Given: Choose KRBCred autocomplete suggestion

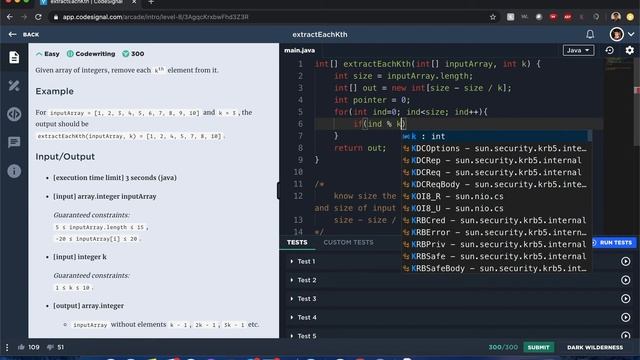Looking at the screenshot, I should [x=496, y=220].
